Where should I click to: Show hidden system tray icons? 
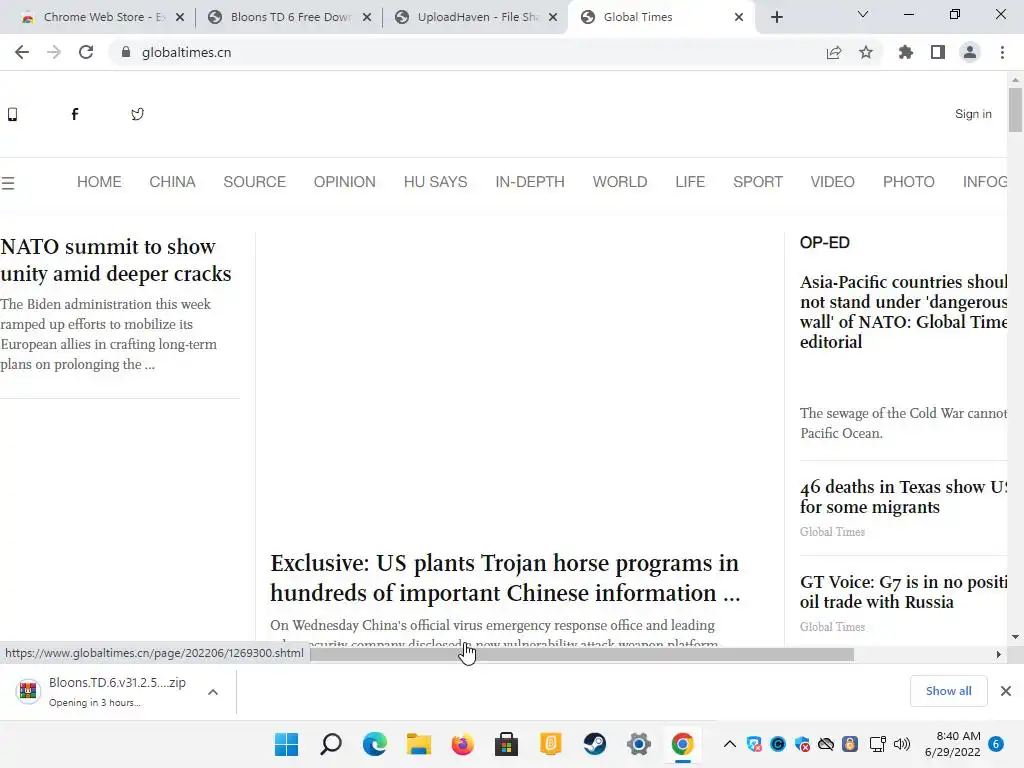[x=730, y=744]
